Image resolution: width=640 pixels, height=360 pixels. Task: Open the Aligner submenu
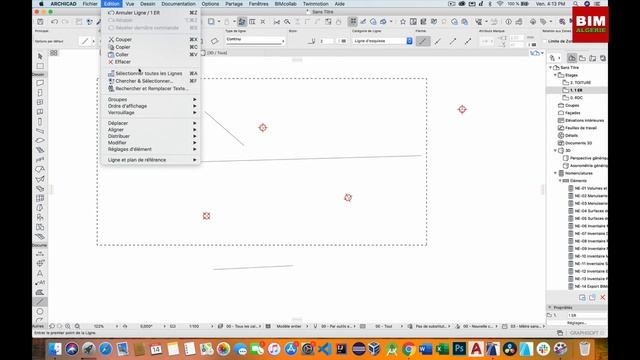click(151, 130)
